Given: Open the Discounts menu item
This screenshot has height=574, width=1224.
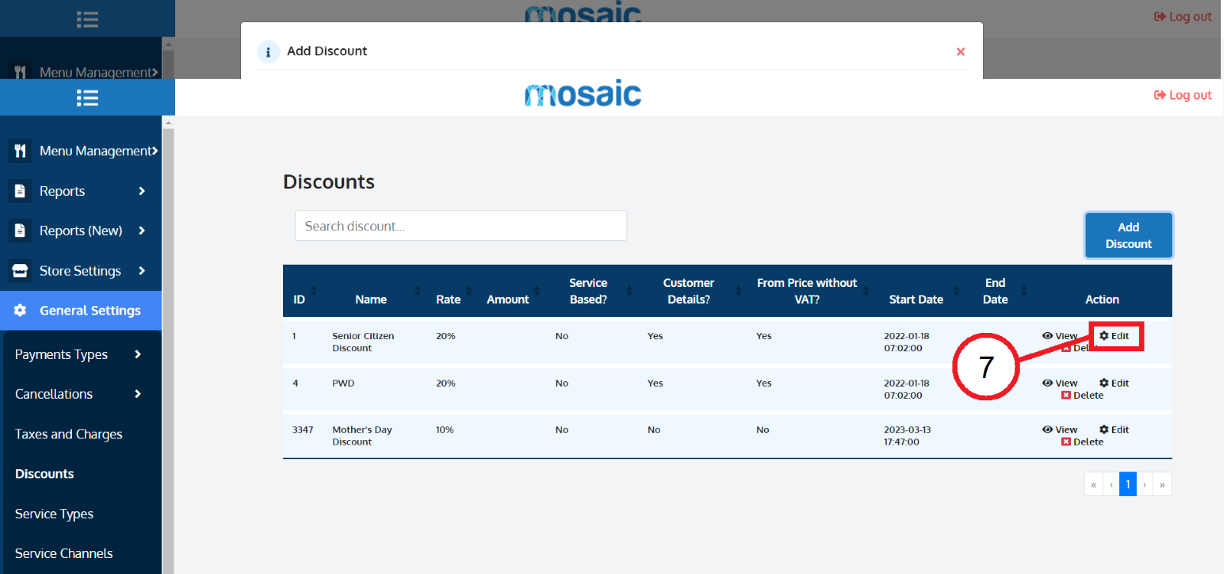Looking at the screenshot, I should (x=45, y=474).
